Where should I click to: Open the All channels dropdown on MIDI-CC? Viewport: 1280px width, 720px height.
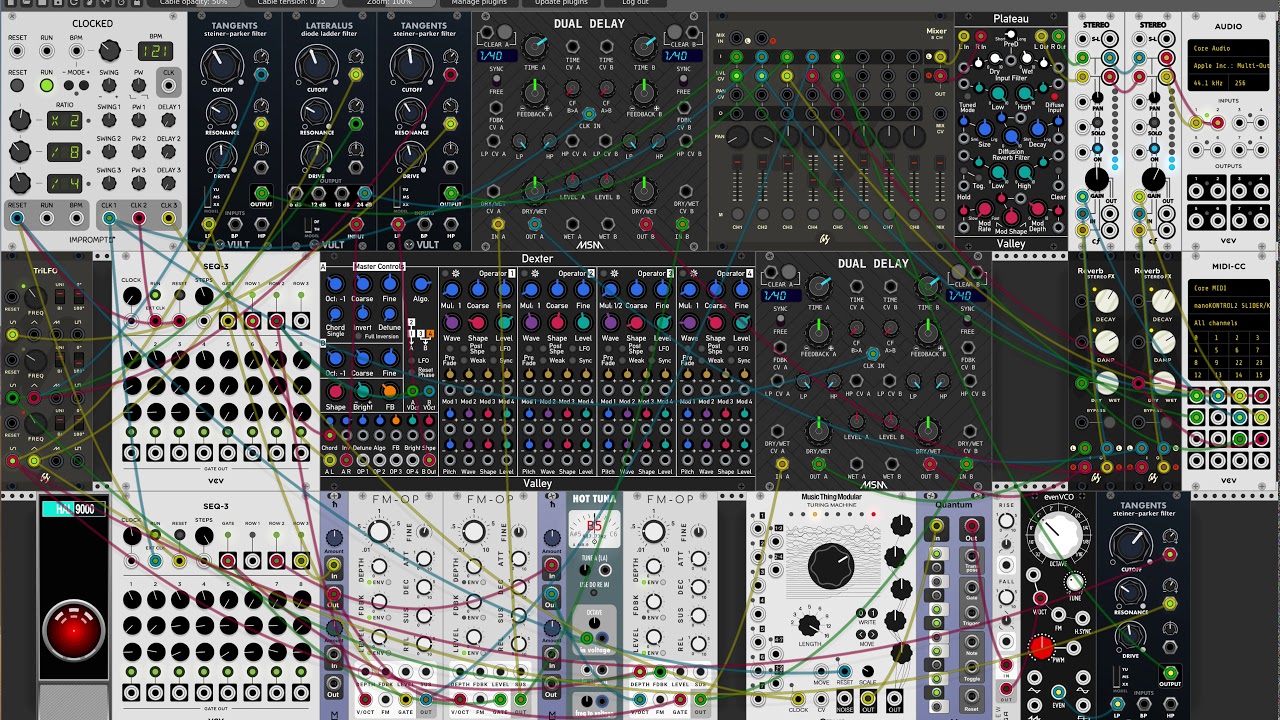[x=1228, y=323]
